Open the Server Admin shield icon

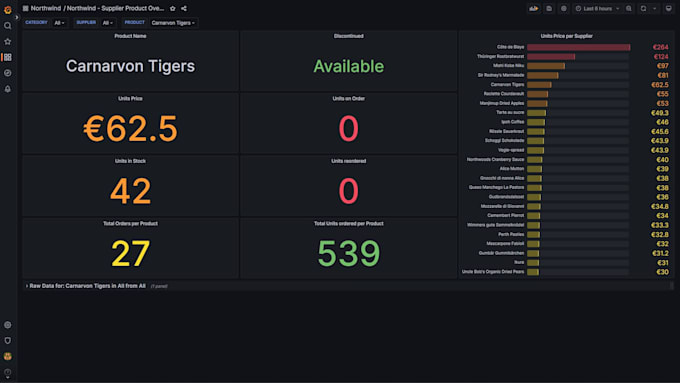tap(8, 340)
